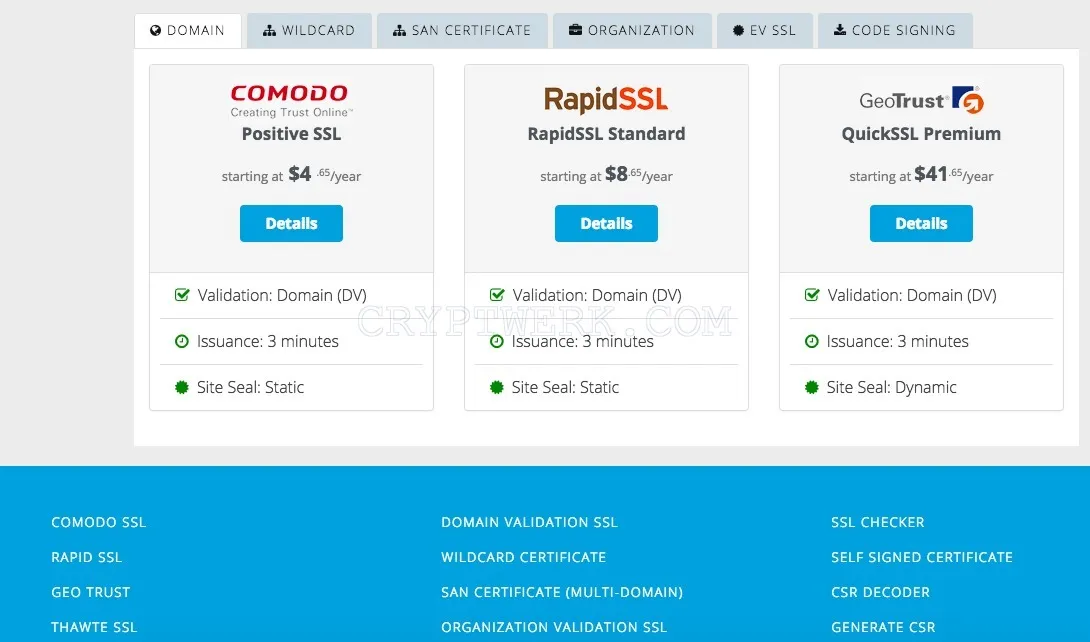1090x642 pixels.
Task: Click the Positive SSL product title
Action: [291, 134]
